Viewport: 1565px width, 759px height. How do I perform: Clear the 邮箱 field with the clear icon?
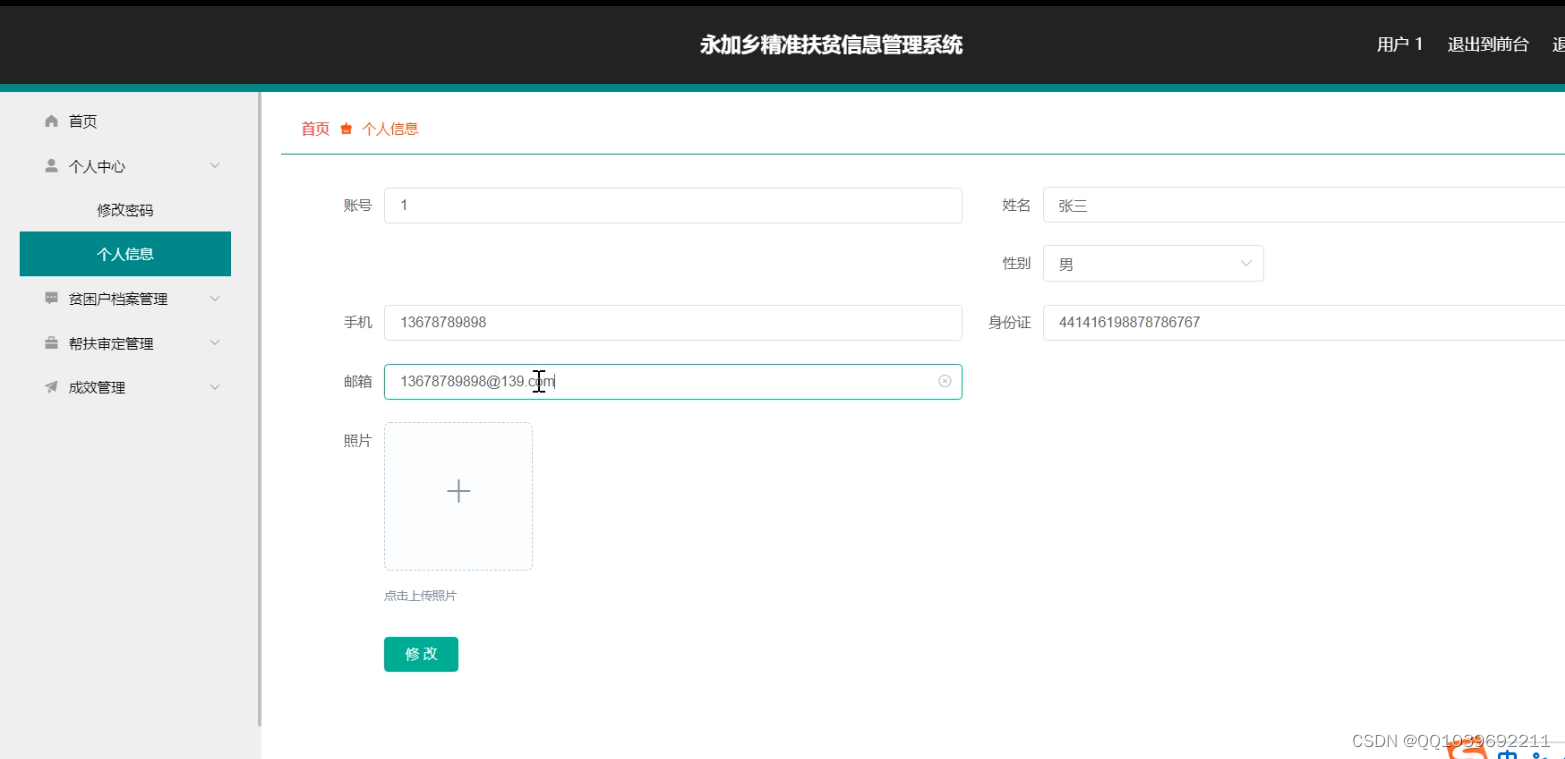pyautogui.click(x=945, y=381)
